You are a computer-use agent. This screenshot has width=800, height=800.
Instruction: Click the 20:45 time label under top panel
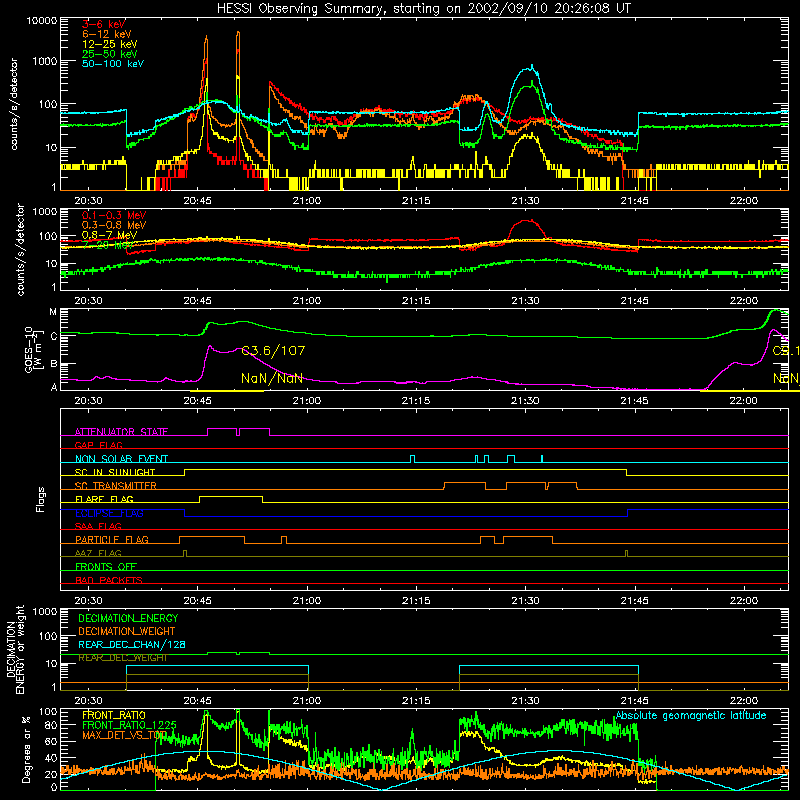(197, 201)
